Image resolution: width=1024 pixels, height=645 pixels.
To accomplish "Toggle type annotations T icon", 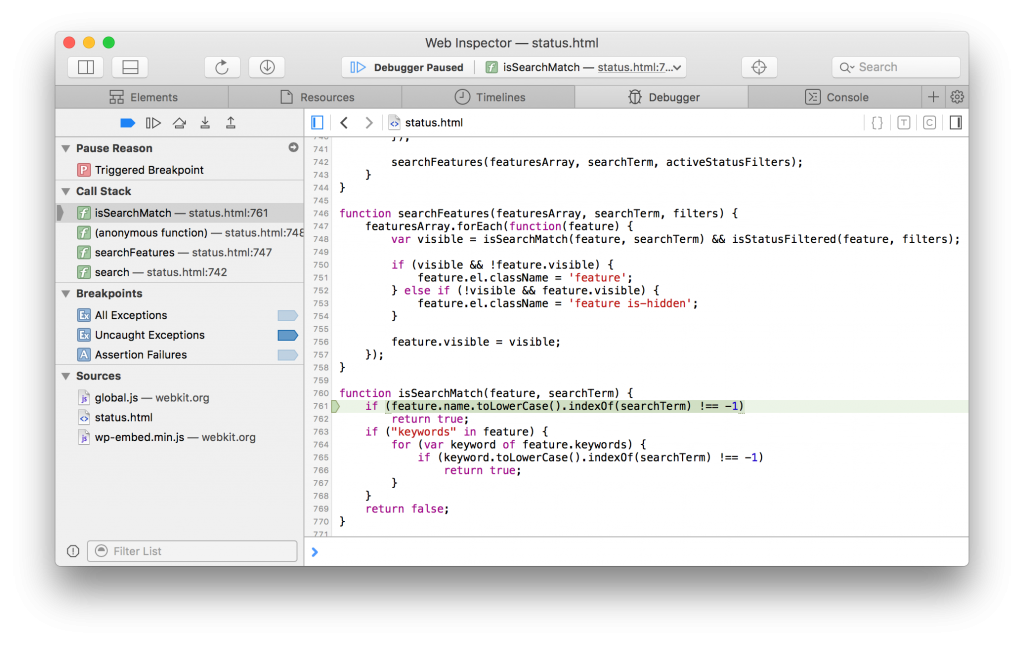I will tap(904, 123).
